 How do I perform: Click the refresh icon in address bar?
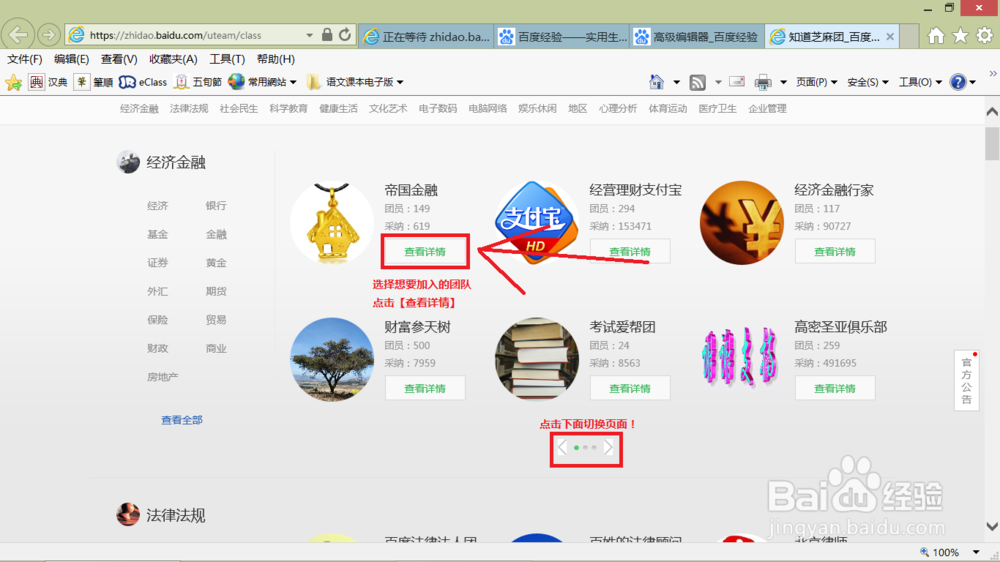click(x=345, y=35)
